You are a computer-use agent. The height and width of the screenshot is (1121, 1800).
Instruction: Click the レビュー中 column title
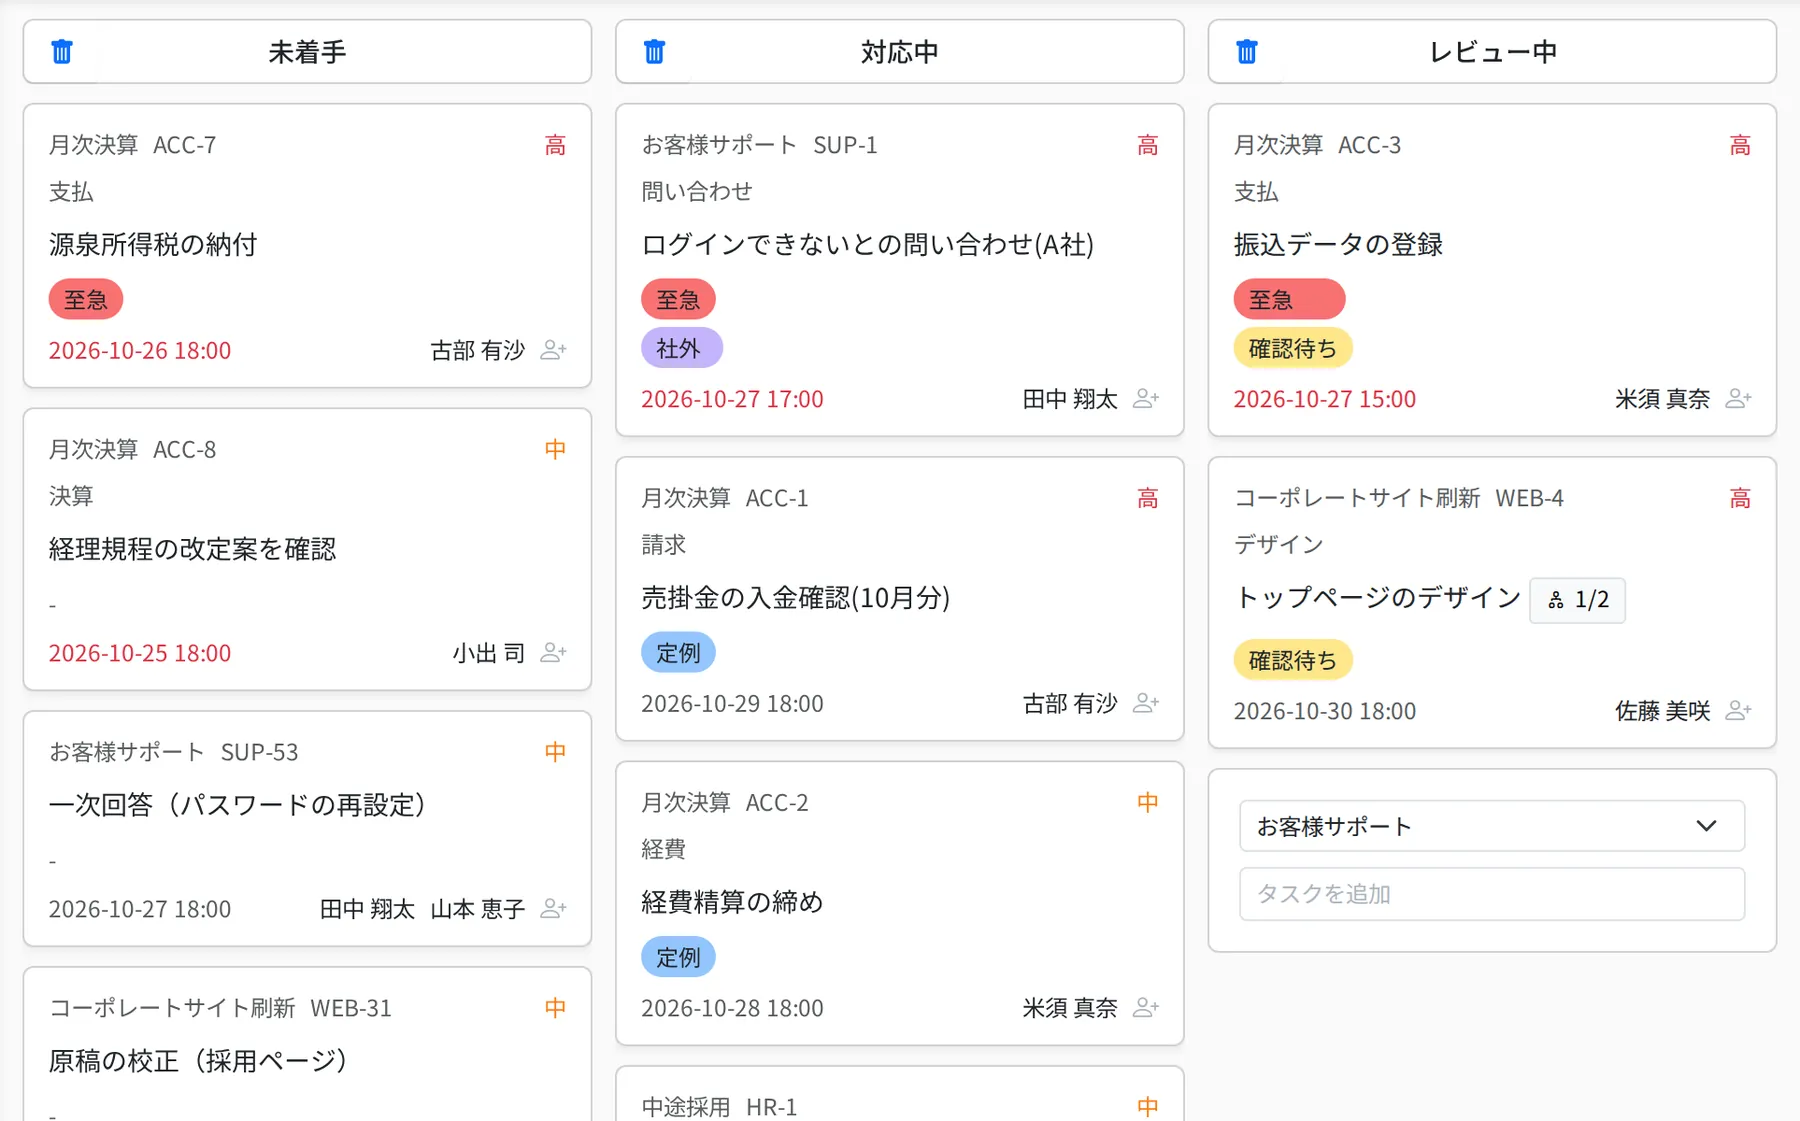pos(1492,52)
